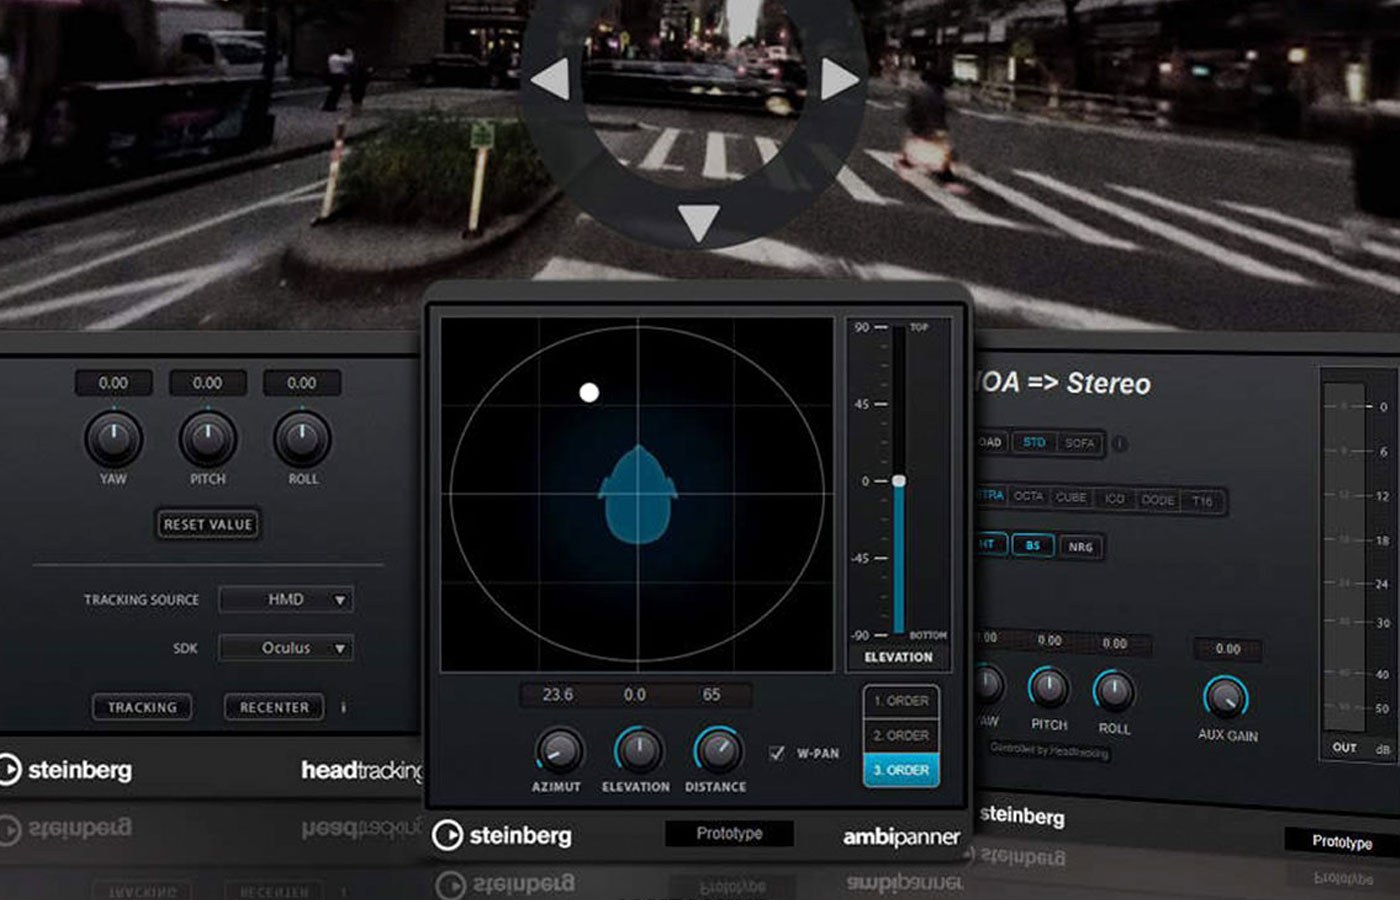
Task: Click the Steinberg logo in the headtracking plugin
Action: (66, 770)
